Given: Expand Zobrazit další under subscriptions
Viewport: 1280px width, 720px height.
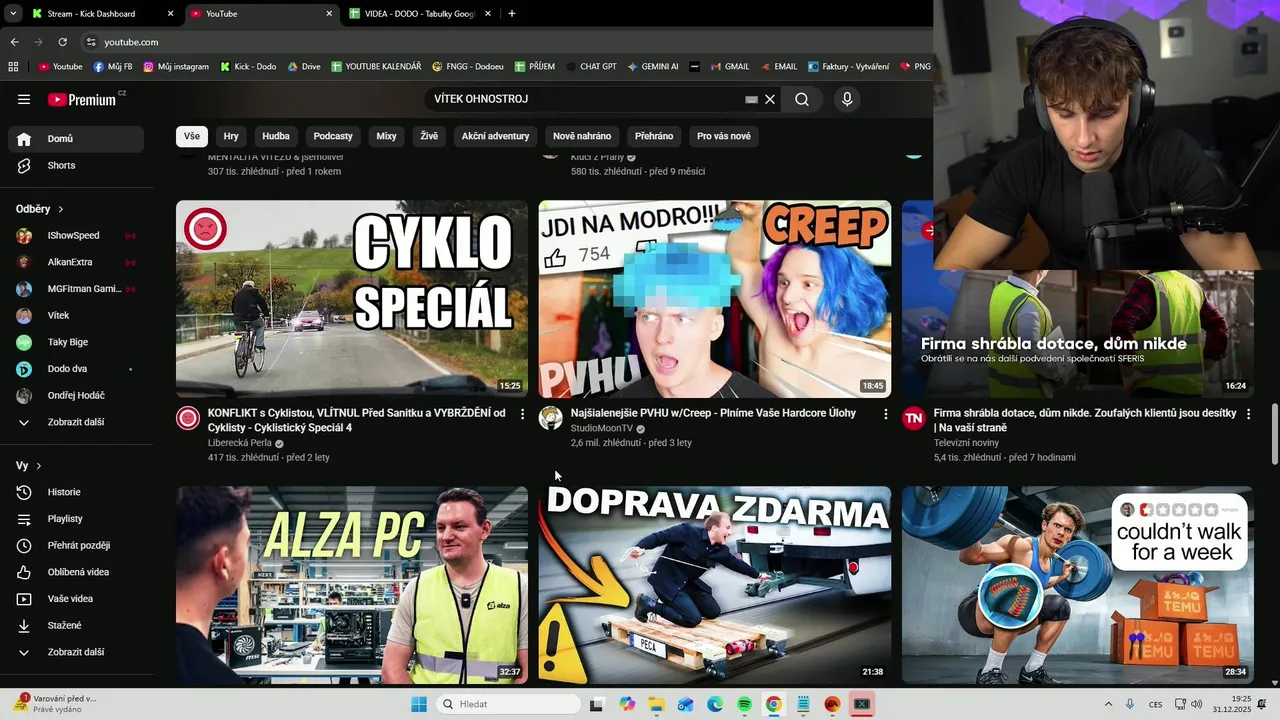Looking at the screenshot, I should click(x=76, y=422).
